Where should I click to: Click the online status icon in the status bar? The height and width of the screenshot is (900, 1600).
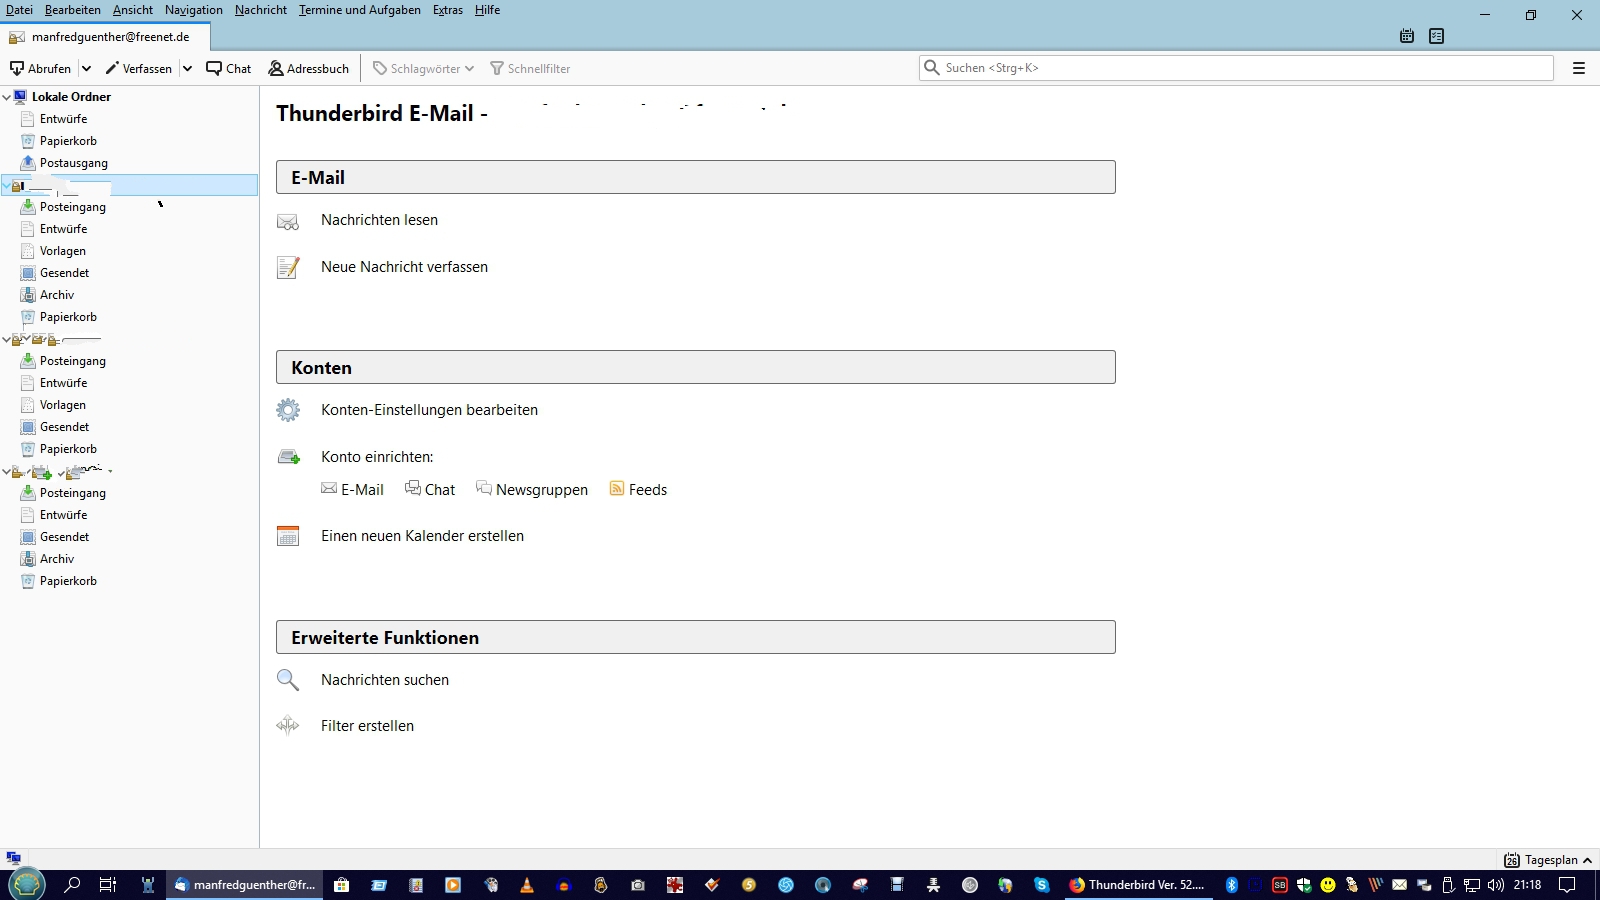pos(13,859)
